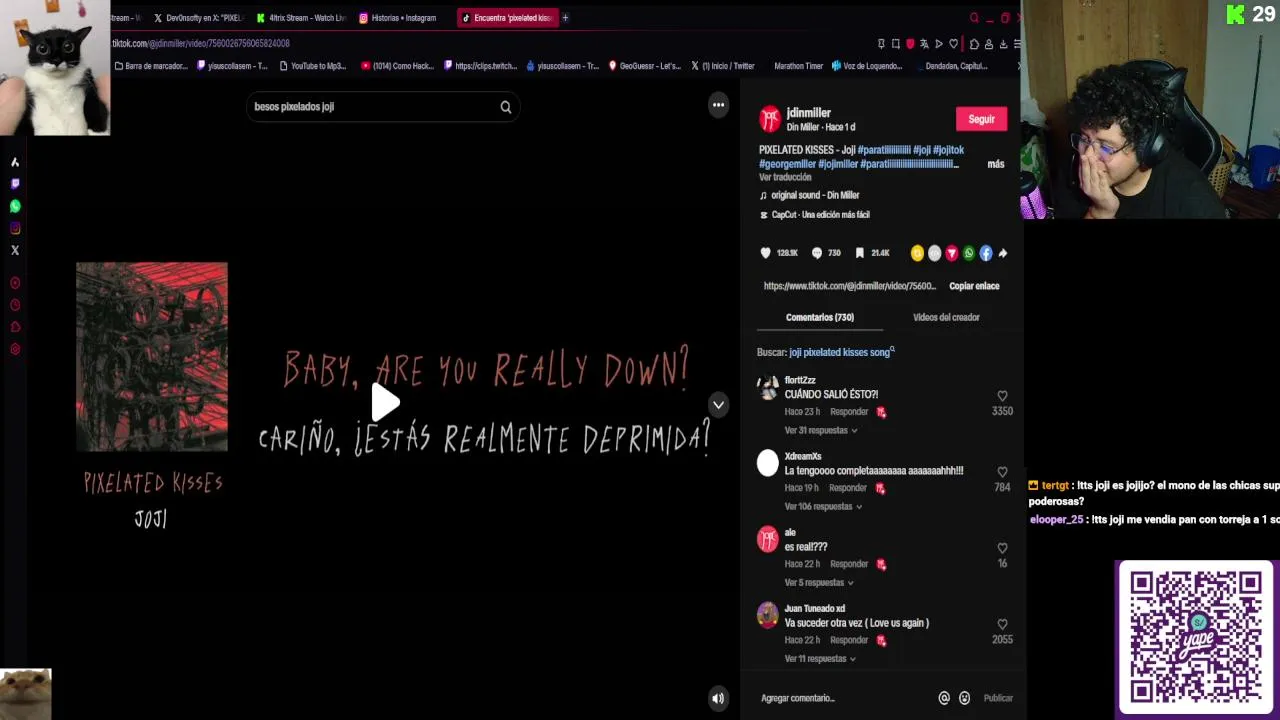Open a new browser tab with plus
Viewport: 1280px width, 720px height.
tap(565, 18)
